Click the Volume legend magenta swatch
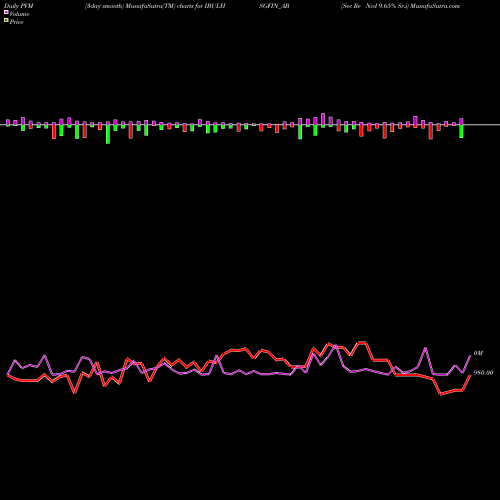Viewport: 500px width, 500px height. tap(6, 12)
